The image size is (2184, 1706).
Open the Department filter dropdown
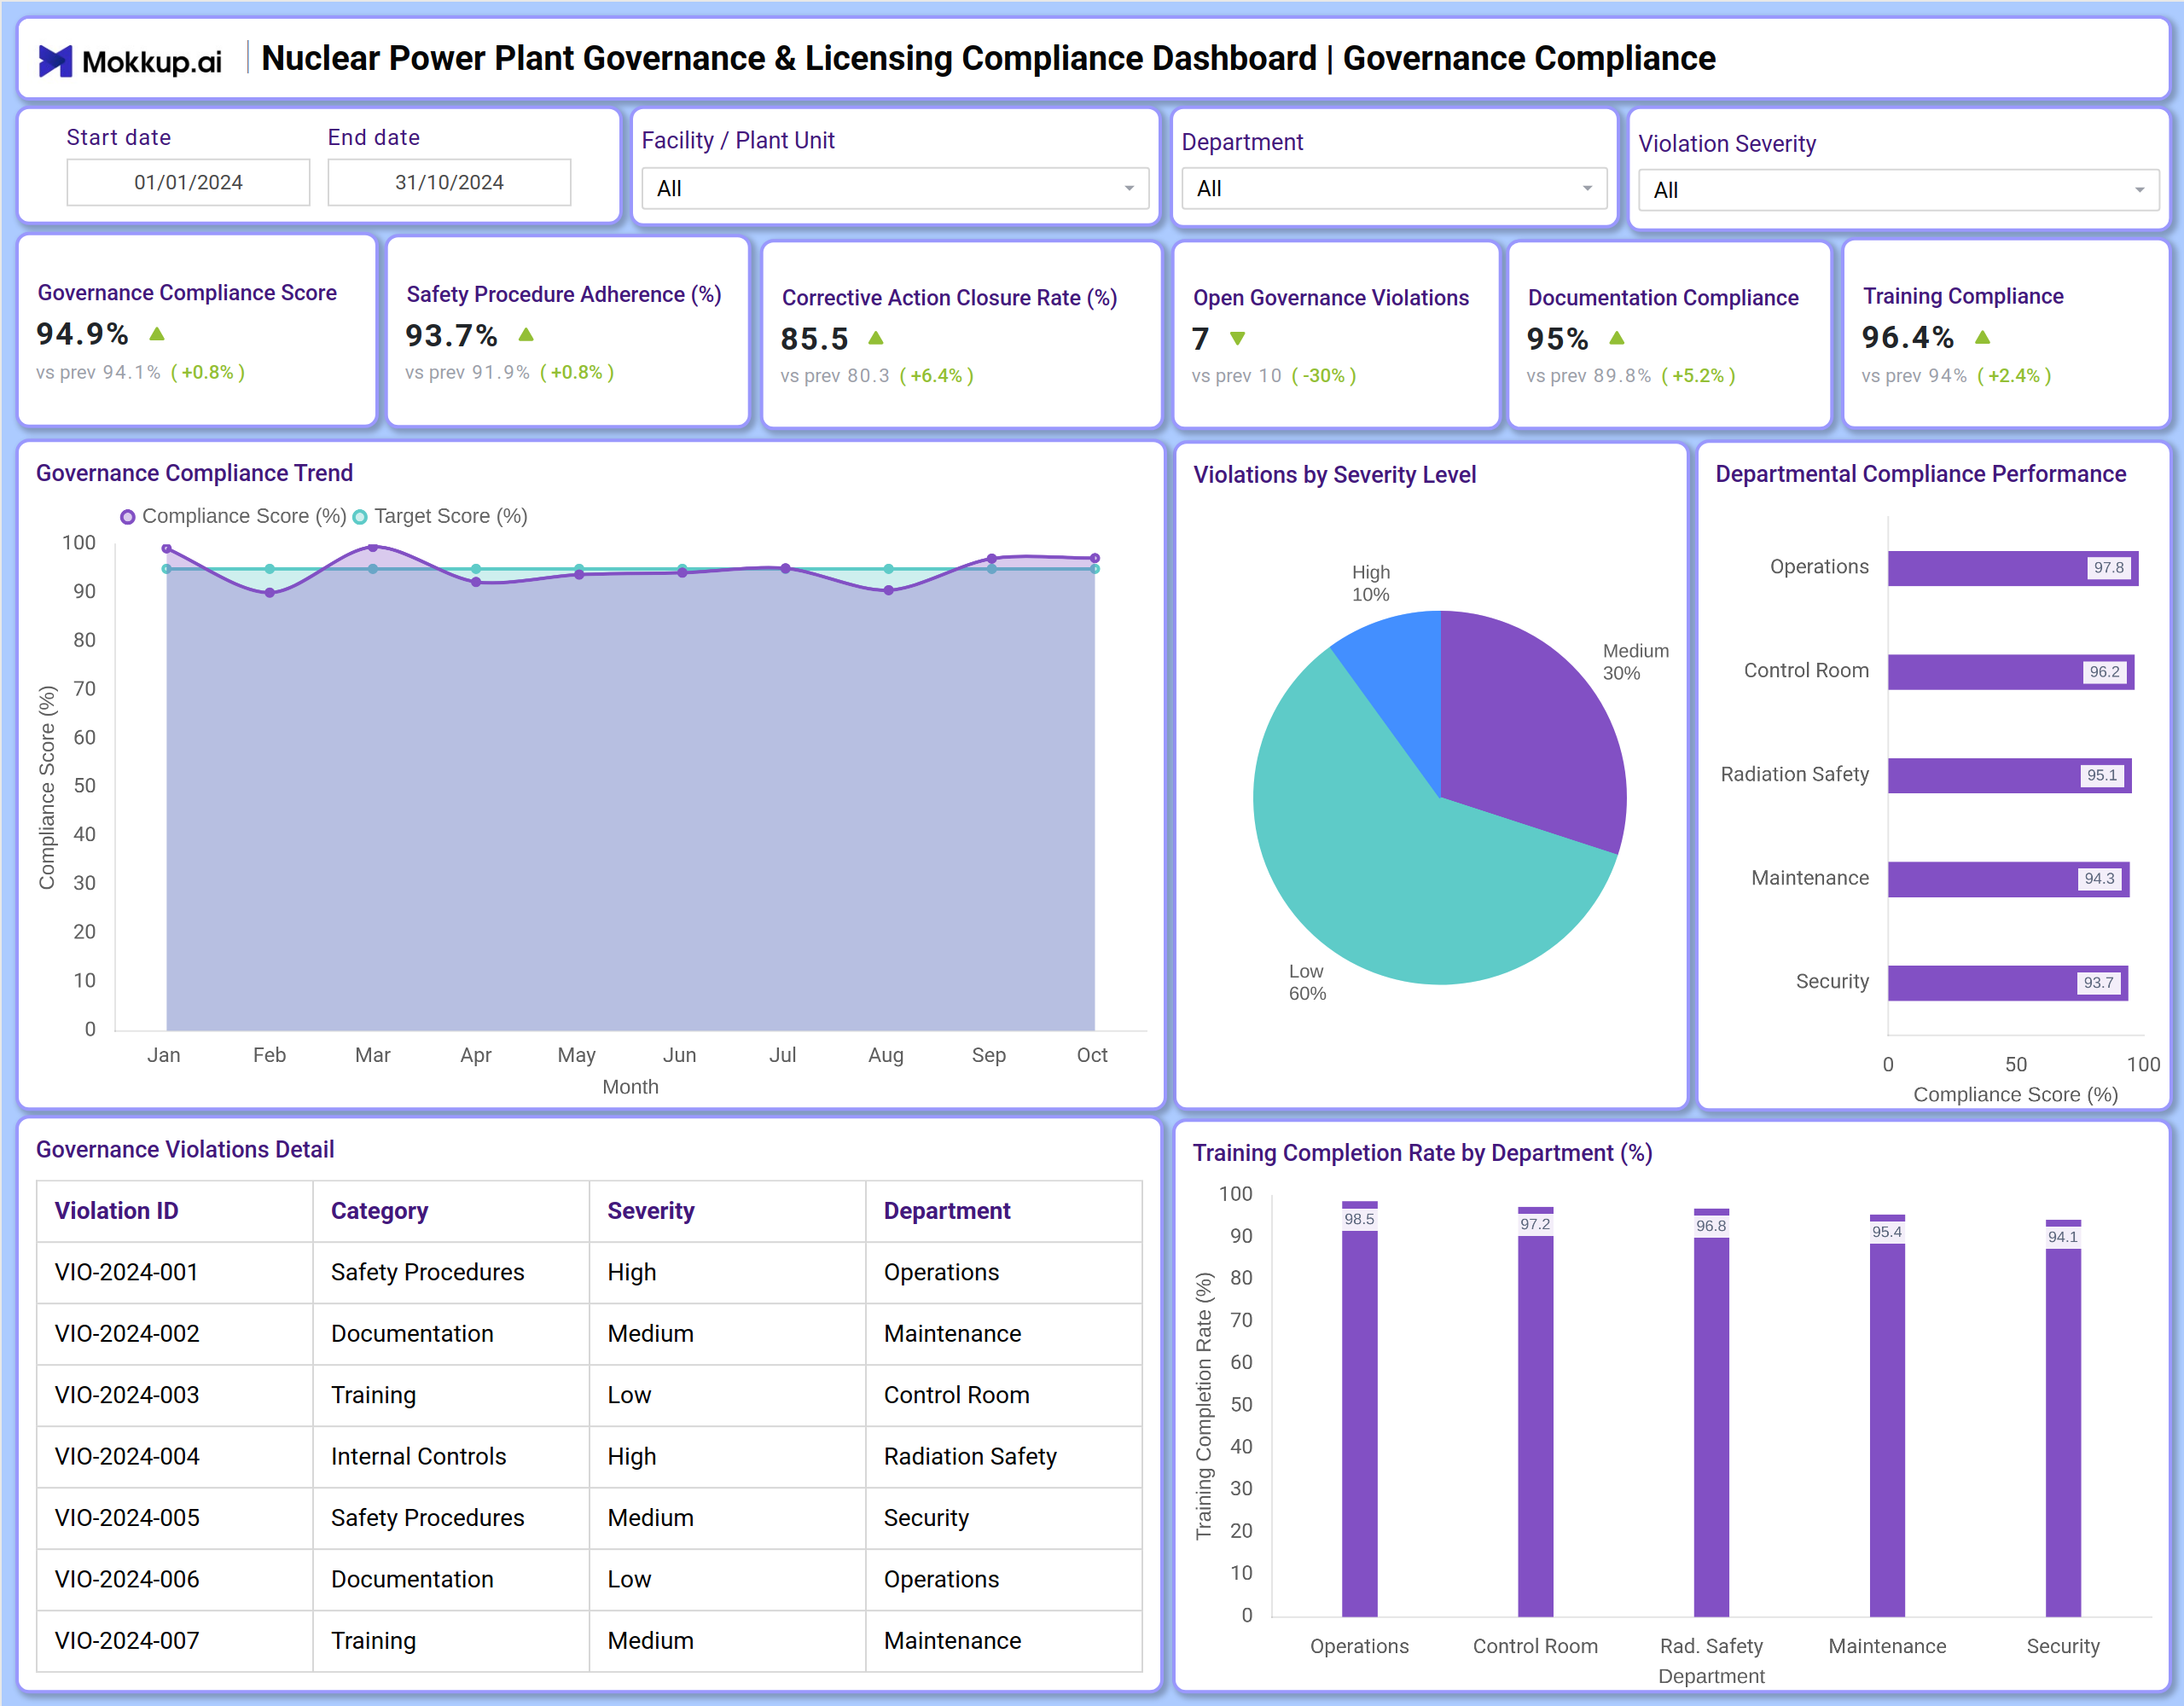tap(1394, 188)
